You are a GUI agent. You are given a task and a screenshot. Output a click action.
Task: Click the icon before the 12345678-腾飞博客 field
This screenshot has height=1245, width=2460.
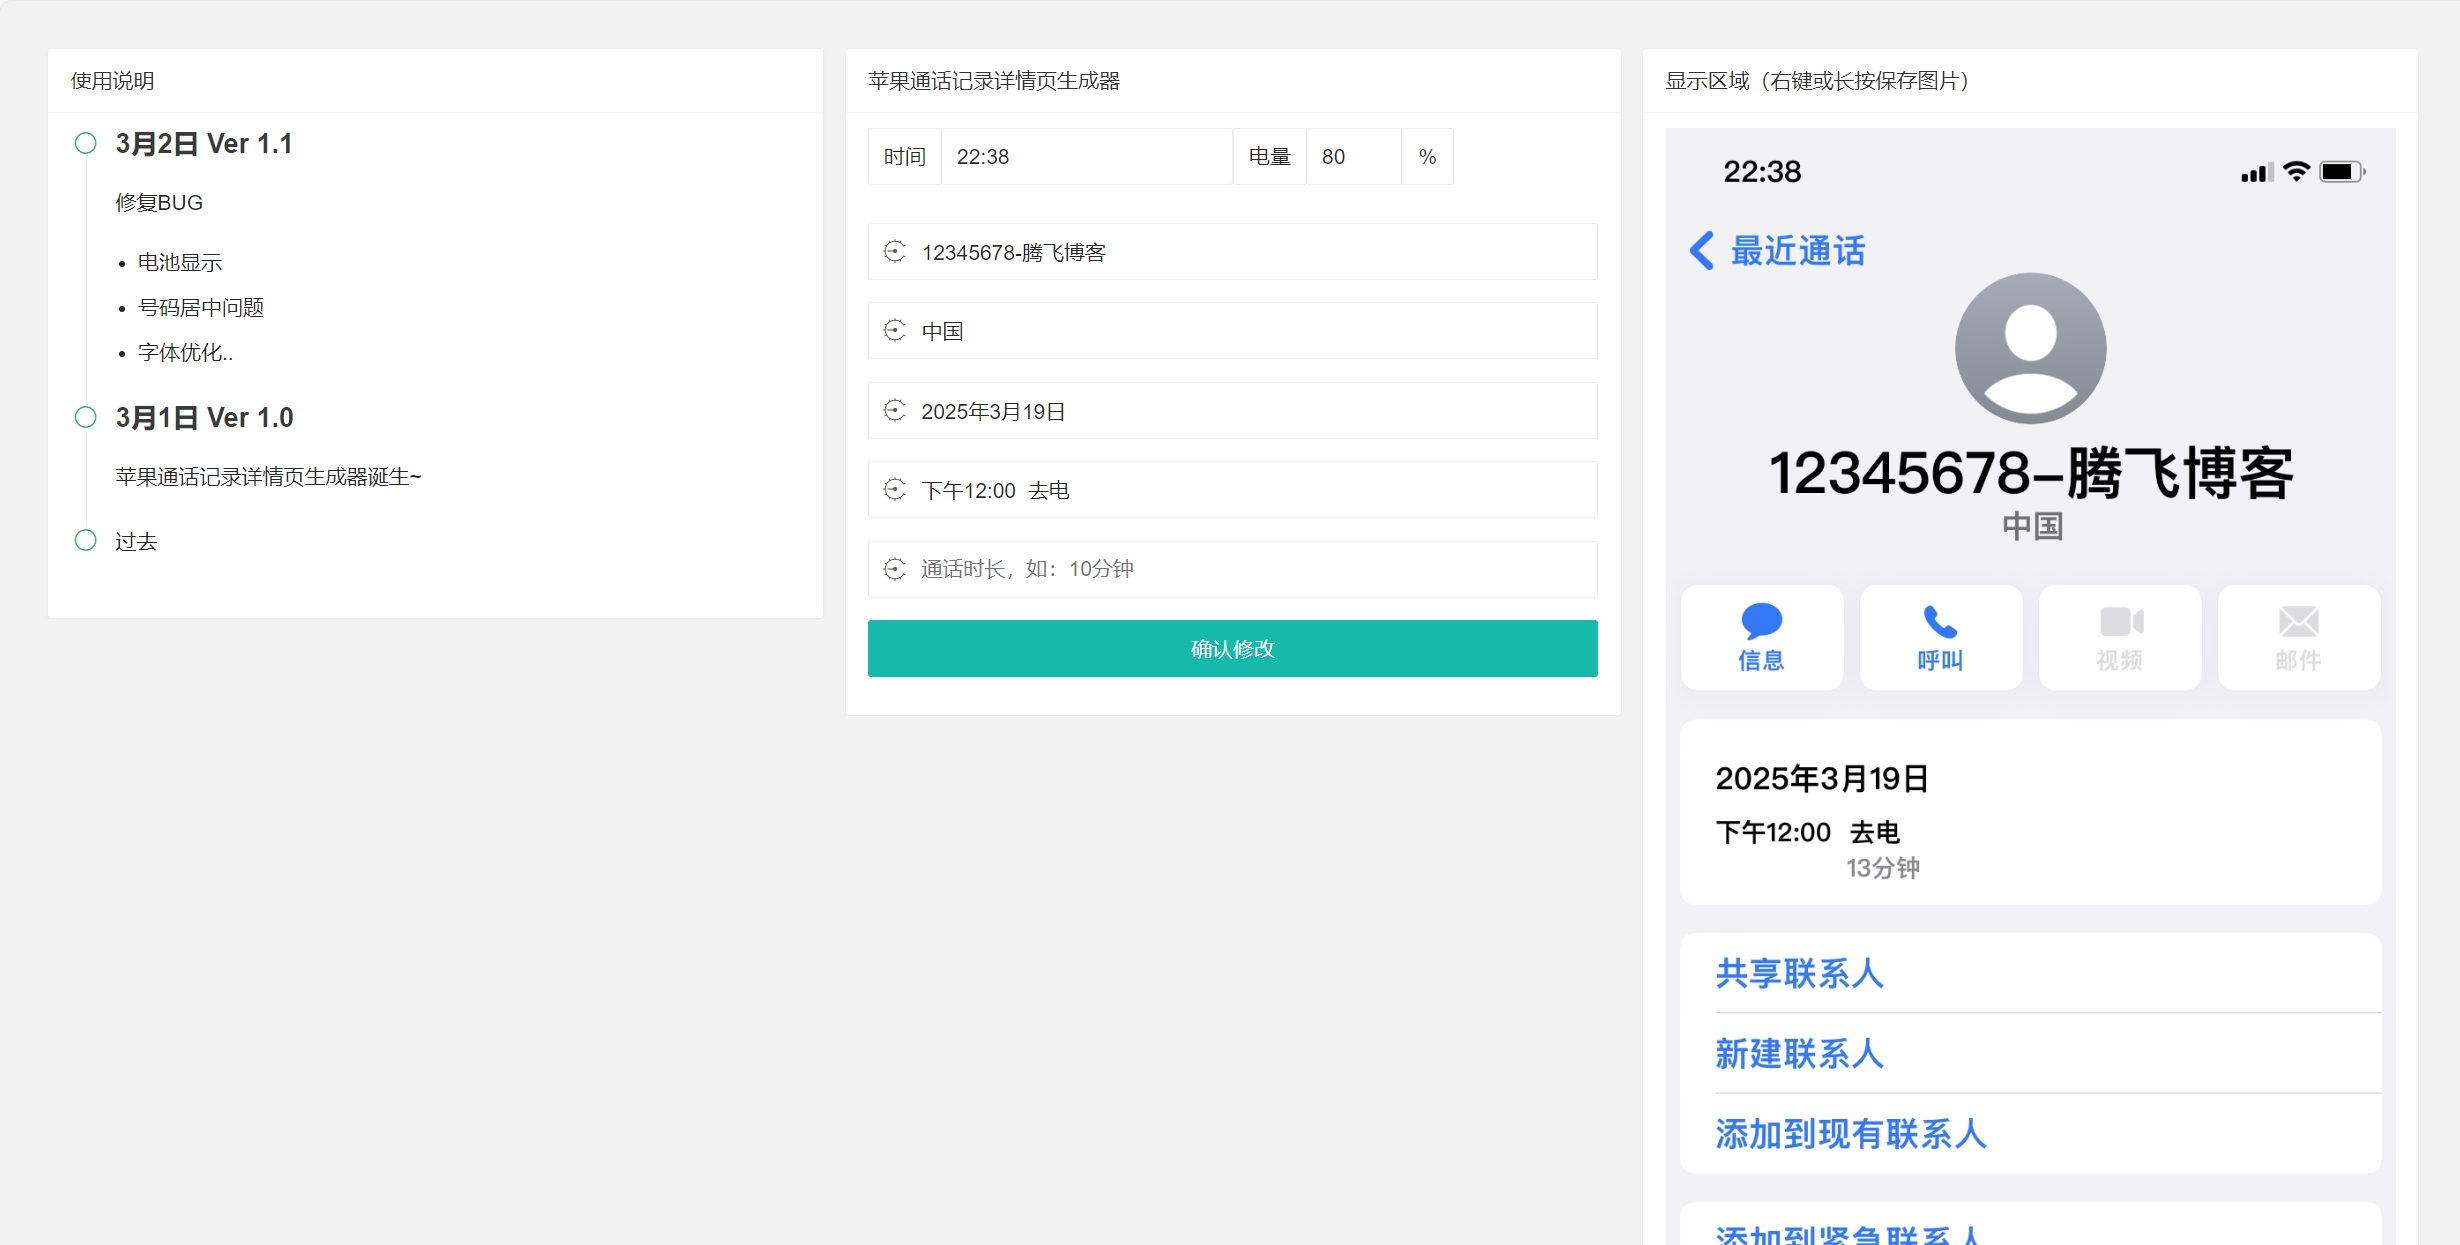point(894,251)
